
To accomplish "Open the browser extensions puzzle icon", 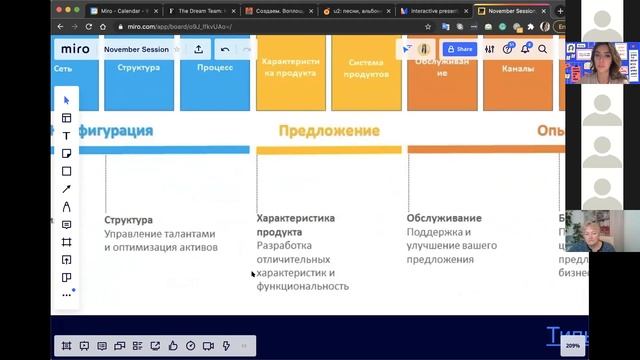I will [x=531, y=27].
